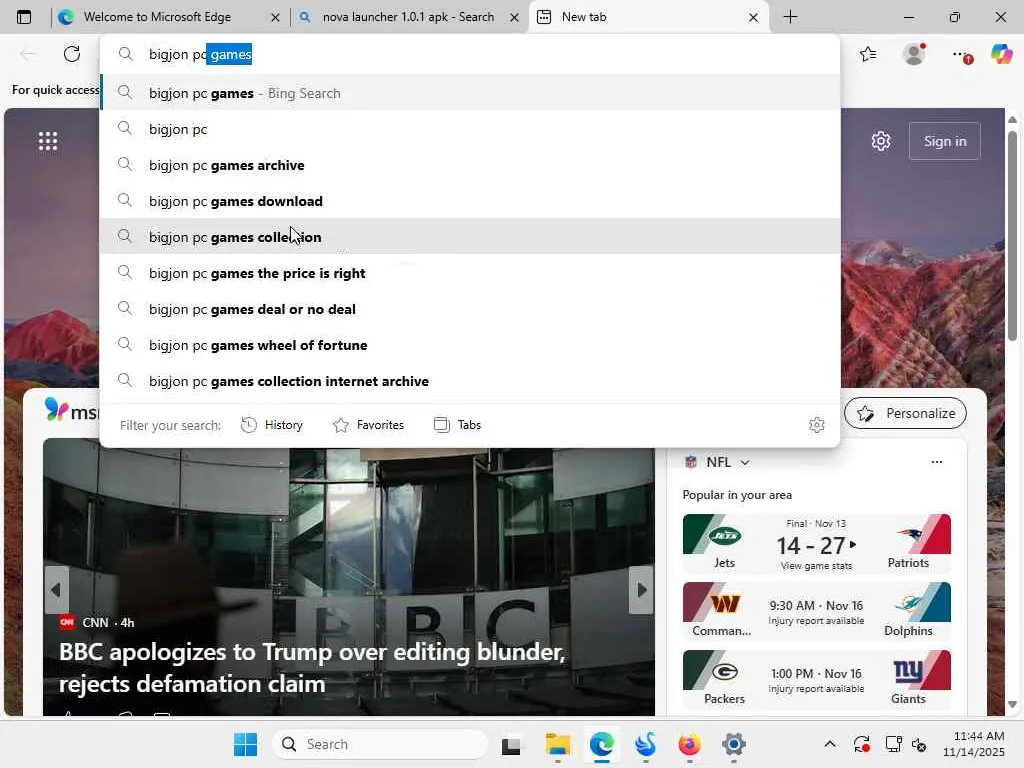Click the browser refresh icon
This screenshot has width=1024, height=768.
click(x=72, y=54)
